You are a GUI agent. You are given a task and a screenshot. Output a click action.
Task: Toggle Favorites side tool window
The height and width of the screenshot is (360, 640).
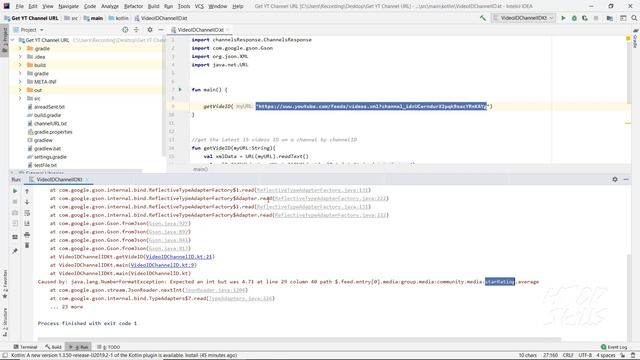(5, 284)
